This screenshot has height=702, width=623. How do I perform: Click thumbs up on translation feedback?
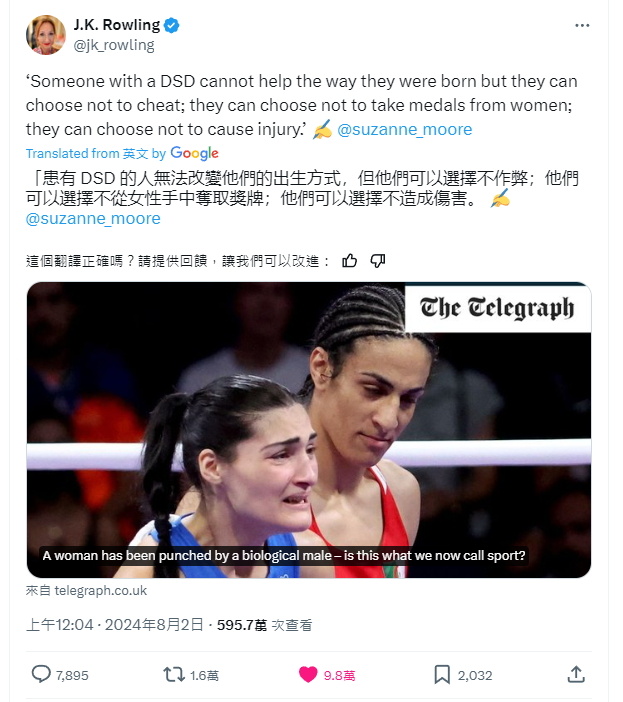click(x=350, y=261)
